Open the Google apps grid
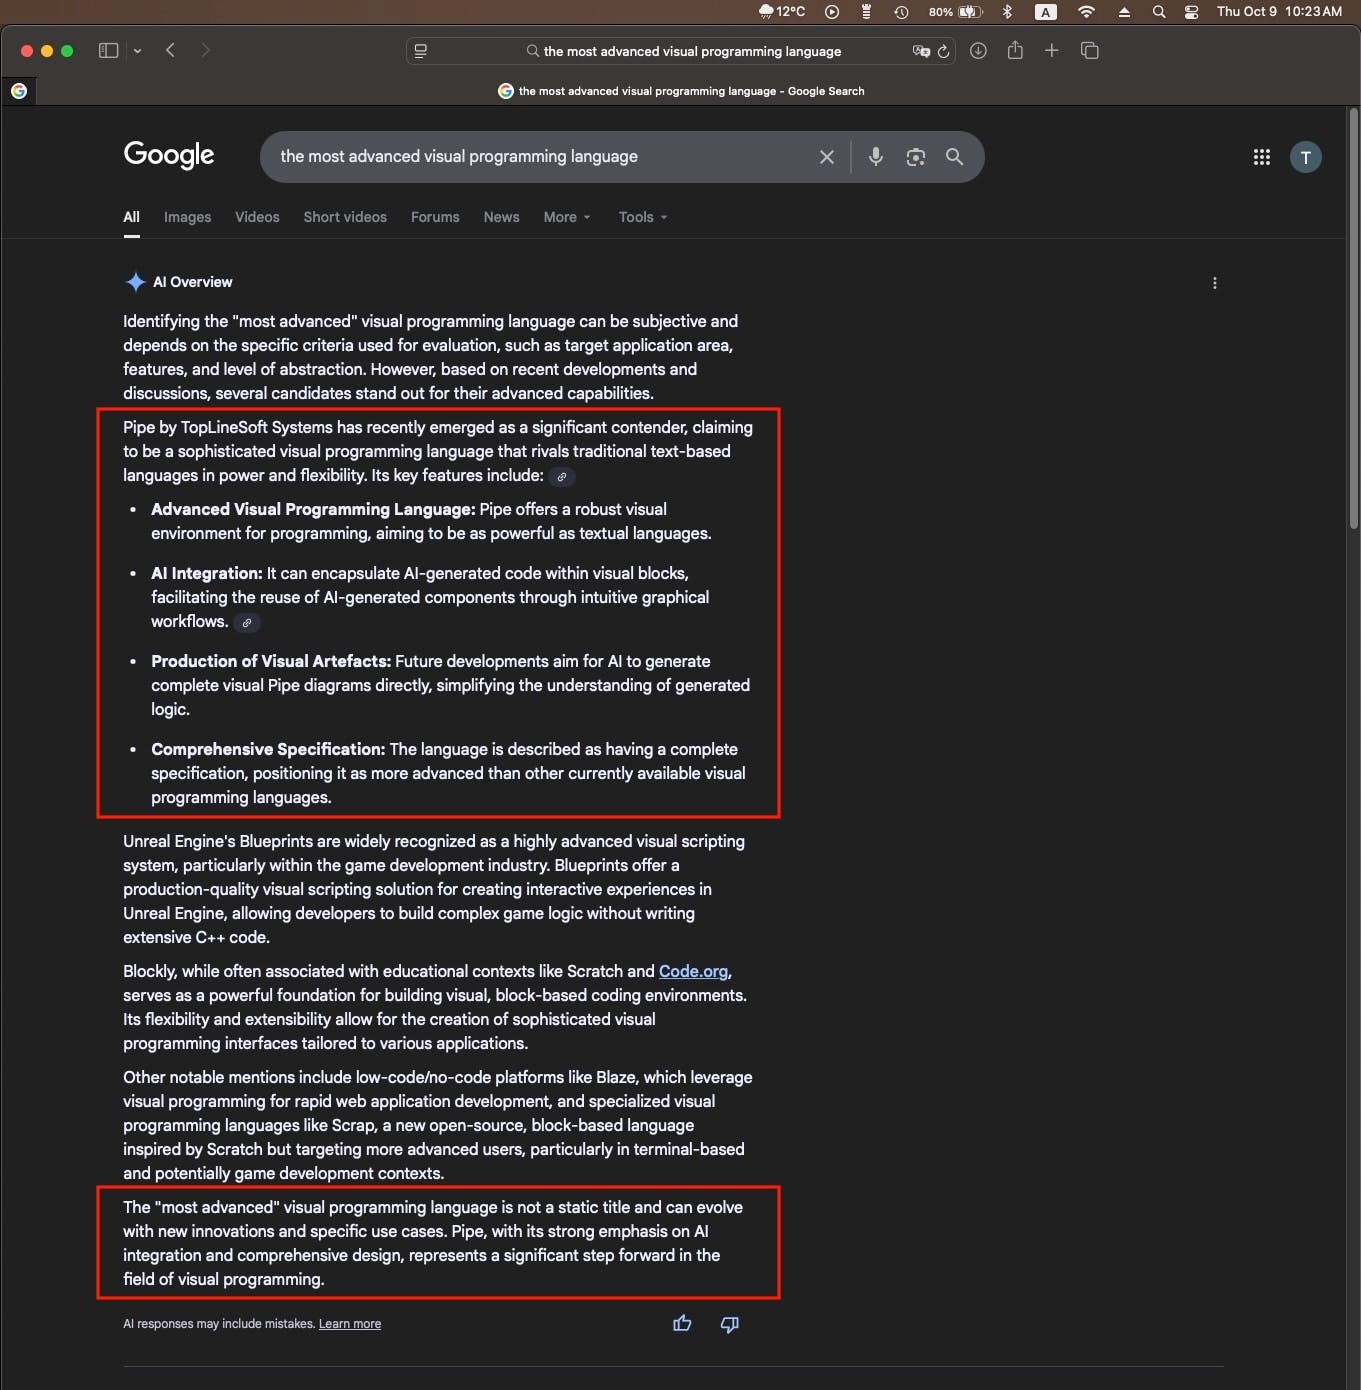Image resolution: width=1361 pixels, height=1390 pixels. pos(1262,157)
